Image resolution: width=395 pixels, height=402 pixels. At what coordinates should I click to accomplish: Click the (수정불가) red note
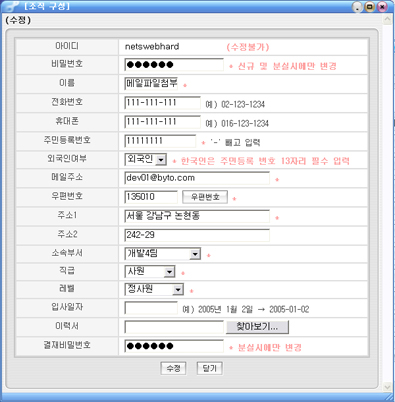[248, 47]
